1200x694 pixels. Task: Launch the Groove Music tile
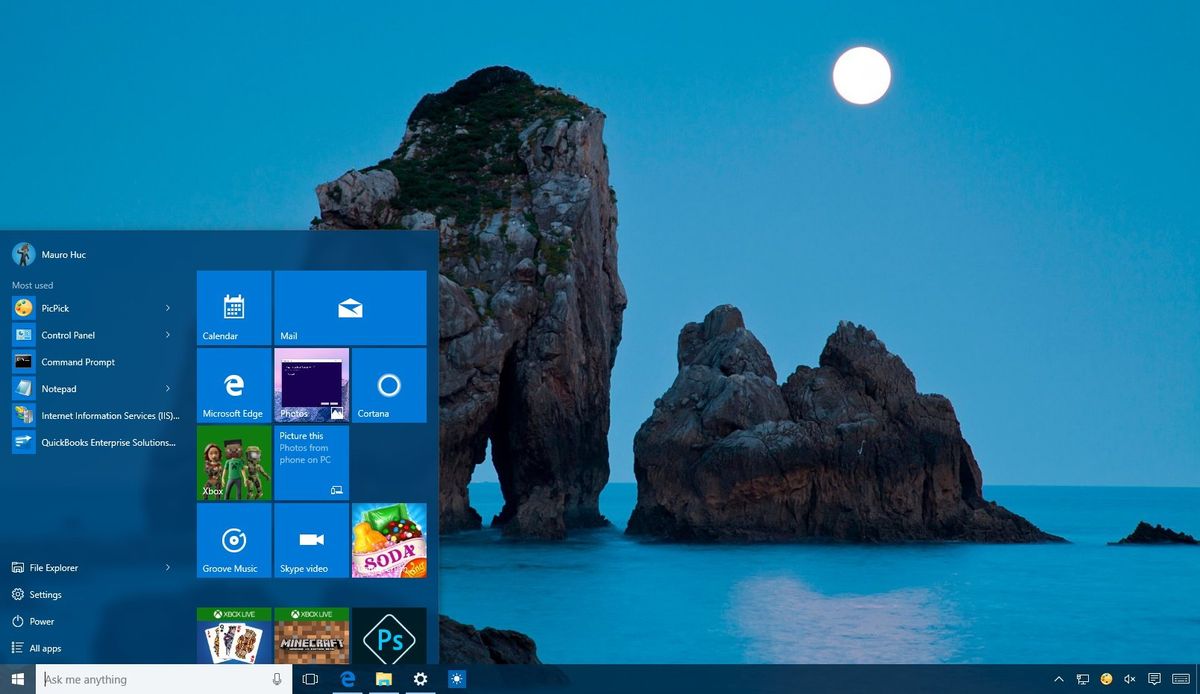tap(233, 540)
